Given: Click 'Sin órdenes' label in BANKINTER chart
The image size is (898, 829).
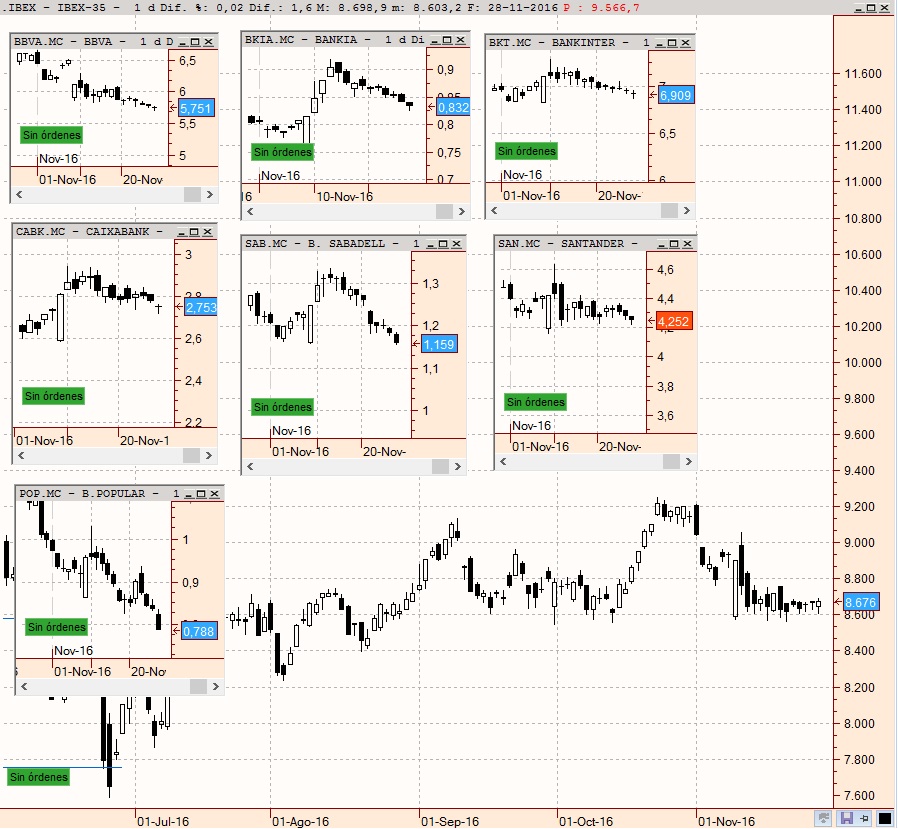Looking at the screenshot, I should pyautogui.click(x=527, y=151).
